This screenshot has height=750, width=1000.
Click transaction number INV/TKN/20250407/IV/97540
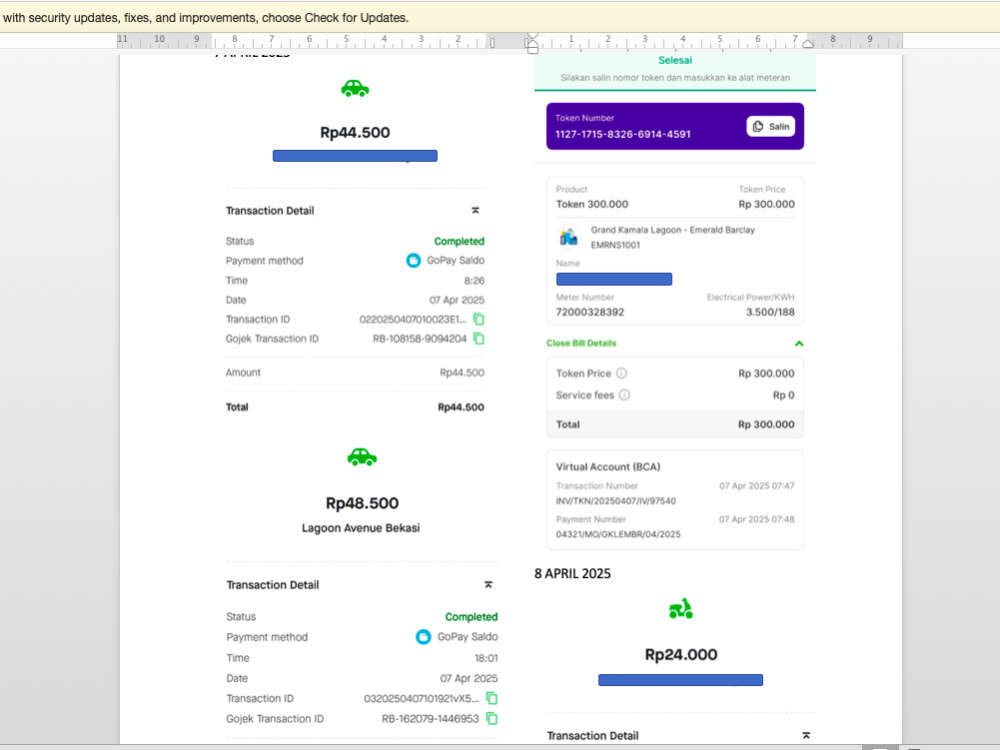616,501
